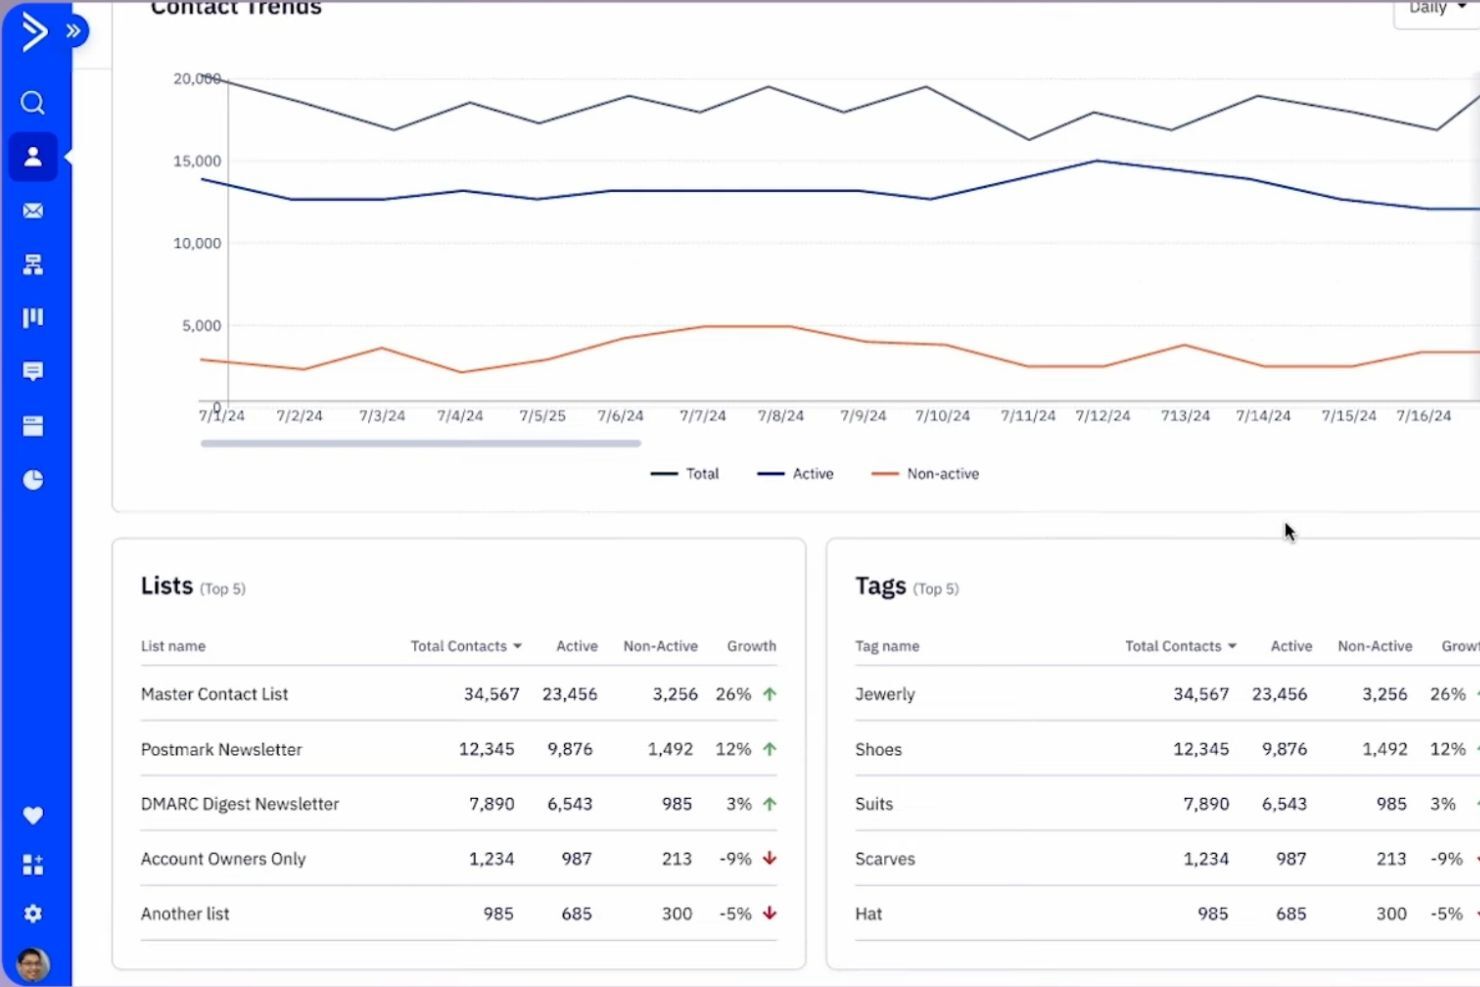Open Campaigns via the envelope icon
This screenshot has width=1480, height=987.
pyautogui.click(x=33, y=210)
